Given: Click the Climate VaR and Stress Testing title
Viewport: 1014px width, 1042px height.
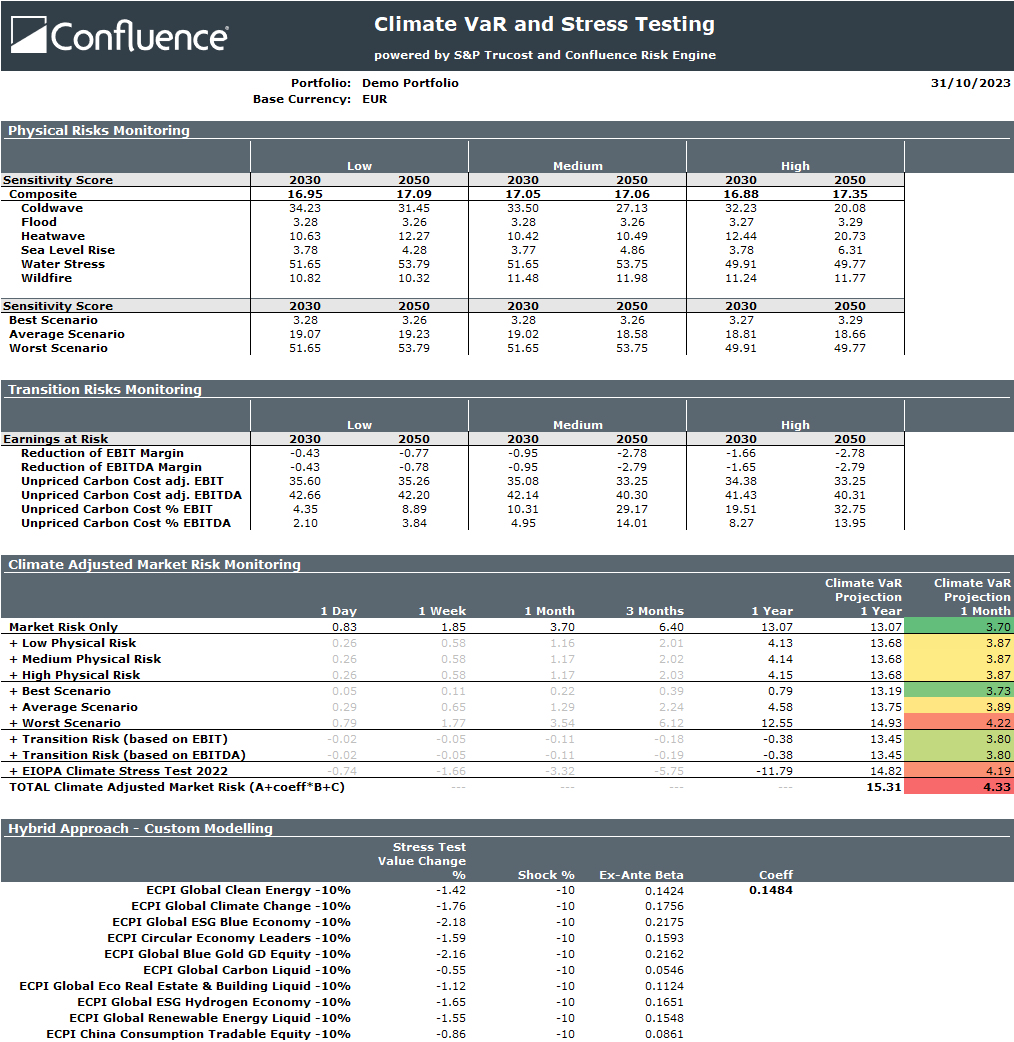Looking at the screenshot, I should (544, 24).
